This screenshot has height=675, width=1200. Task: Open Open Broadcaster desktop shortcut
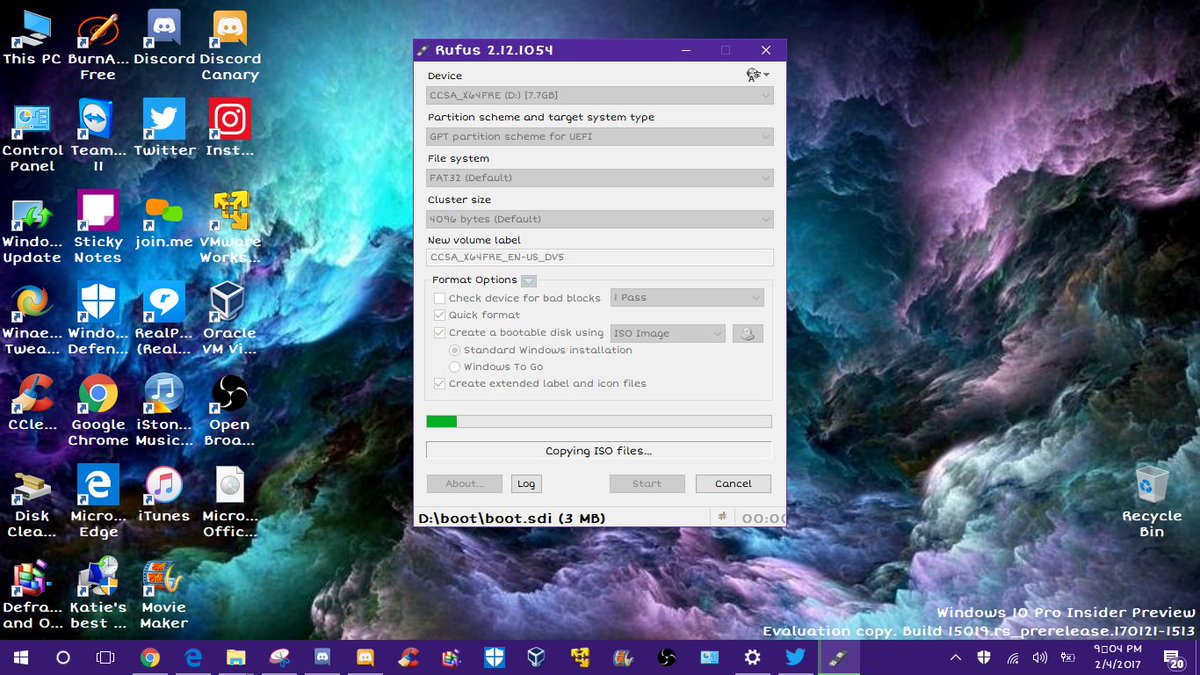click(230, 411)
